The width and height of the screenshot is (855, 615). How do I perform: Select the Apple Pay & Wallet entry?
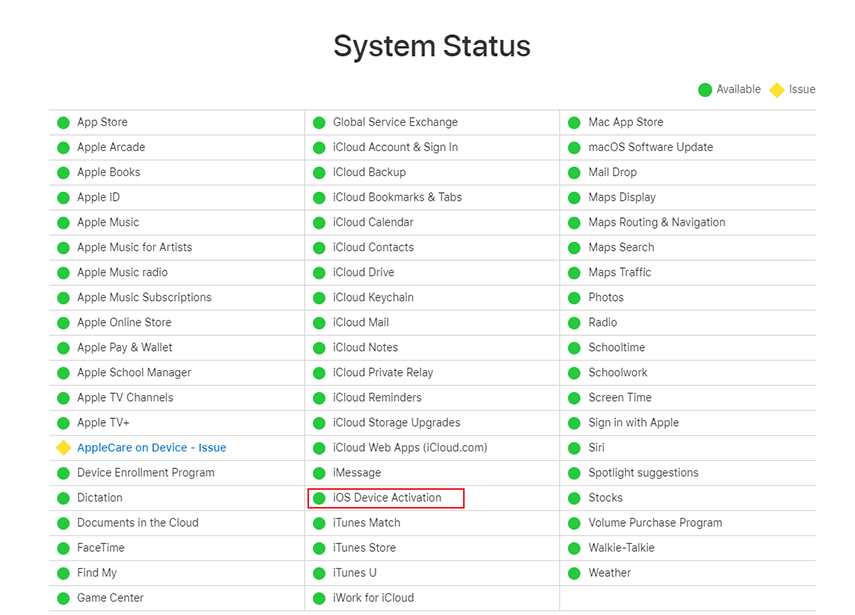124,348
